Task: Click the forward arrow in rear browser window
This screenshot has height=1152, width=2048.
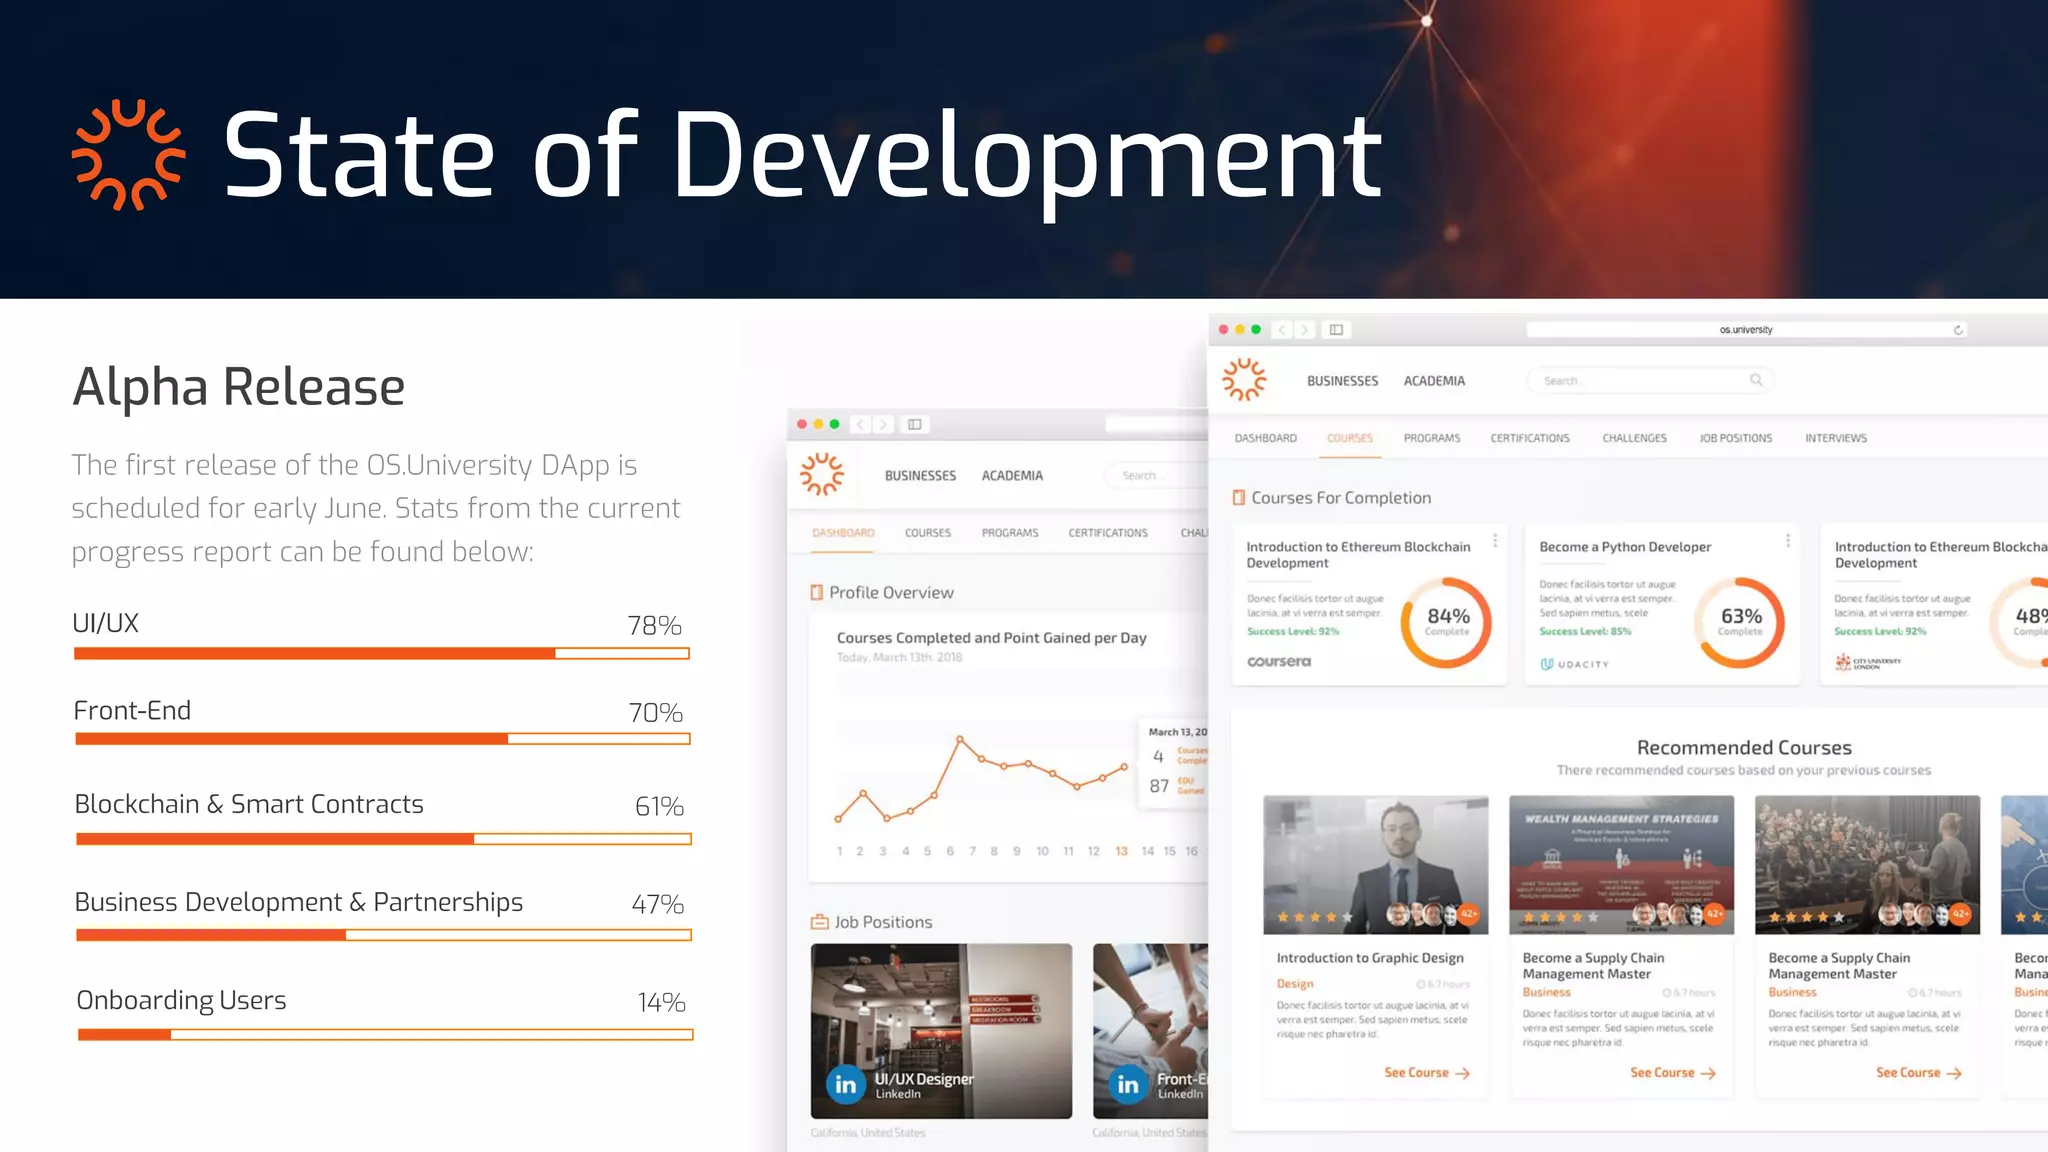Action: click(882, 424)
